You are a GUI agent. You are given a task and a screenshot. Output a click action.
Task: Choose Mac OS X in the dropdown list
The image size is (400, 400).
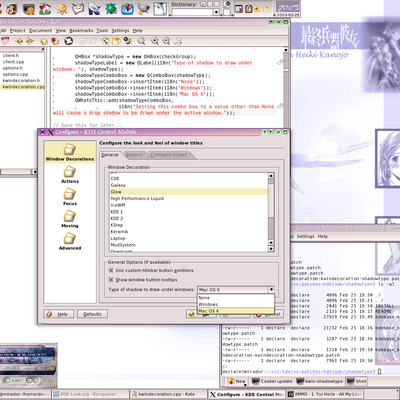click(236, 311)
